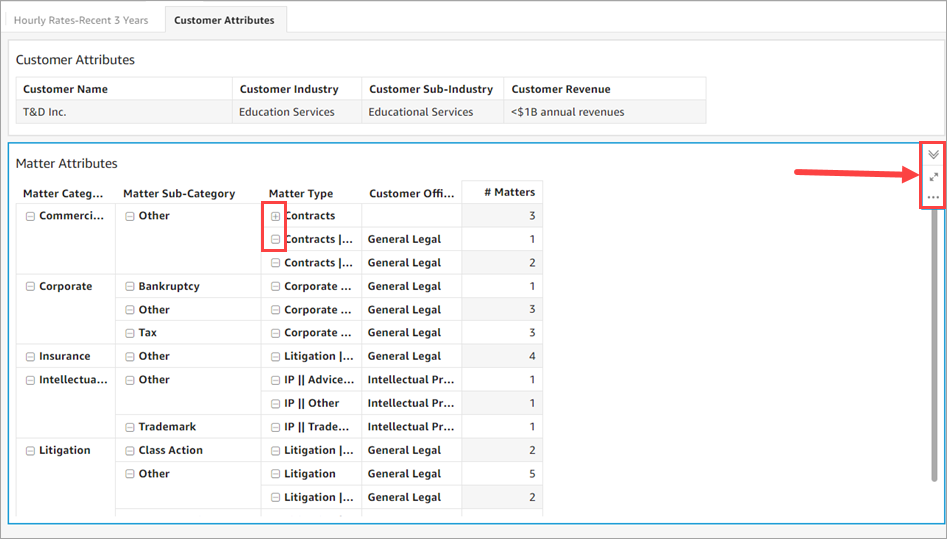
Task: Collapse the IP || Trade matter type
Action: [x=275, y=427]
